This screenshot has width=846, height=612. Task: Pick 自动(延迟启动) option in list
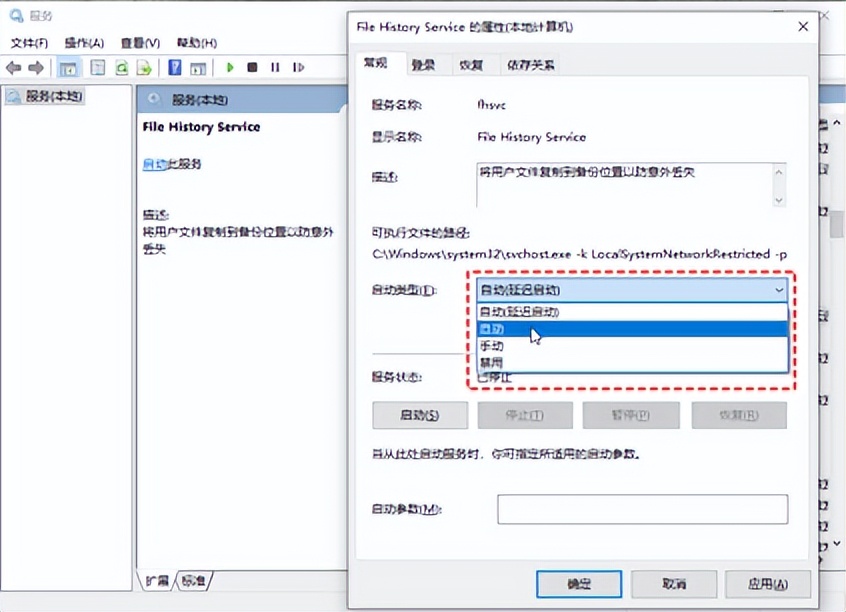(x=632, y=312)
